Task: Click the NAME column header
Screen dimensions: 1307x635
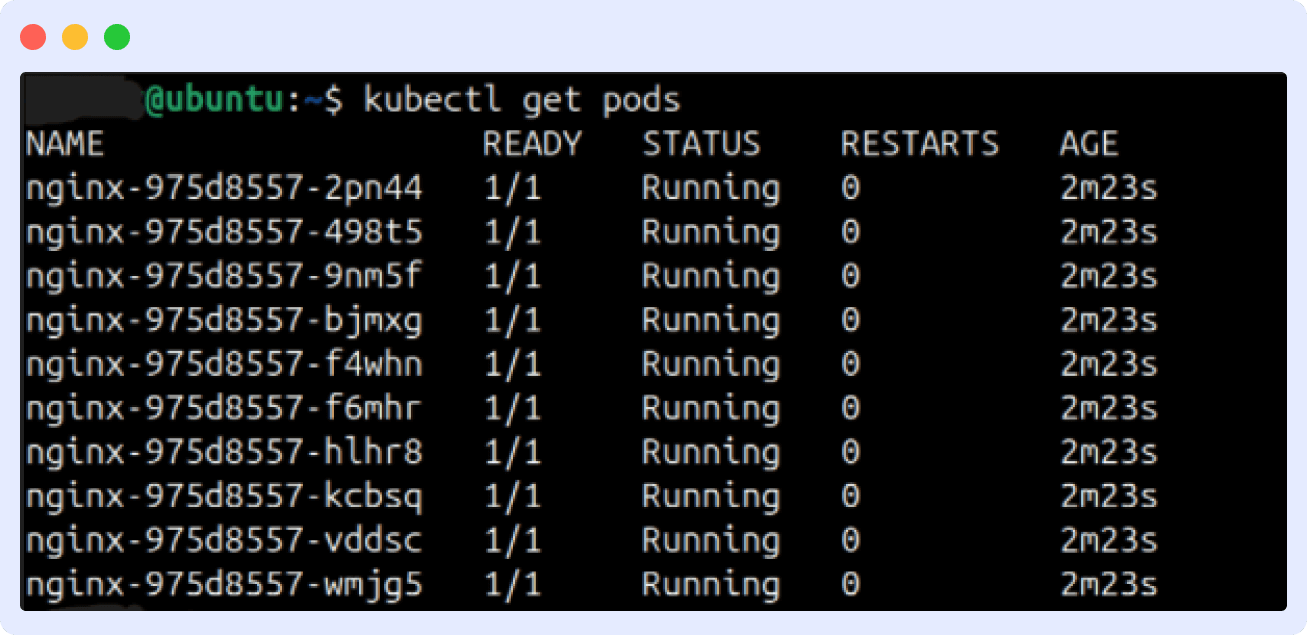Action: pos(63,144)
